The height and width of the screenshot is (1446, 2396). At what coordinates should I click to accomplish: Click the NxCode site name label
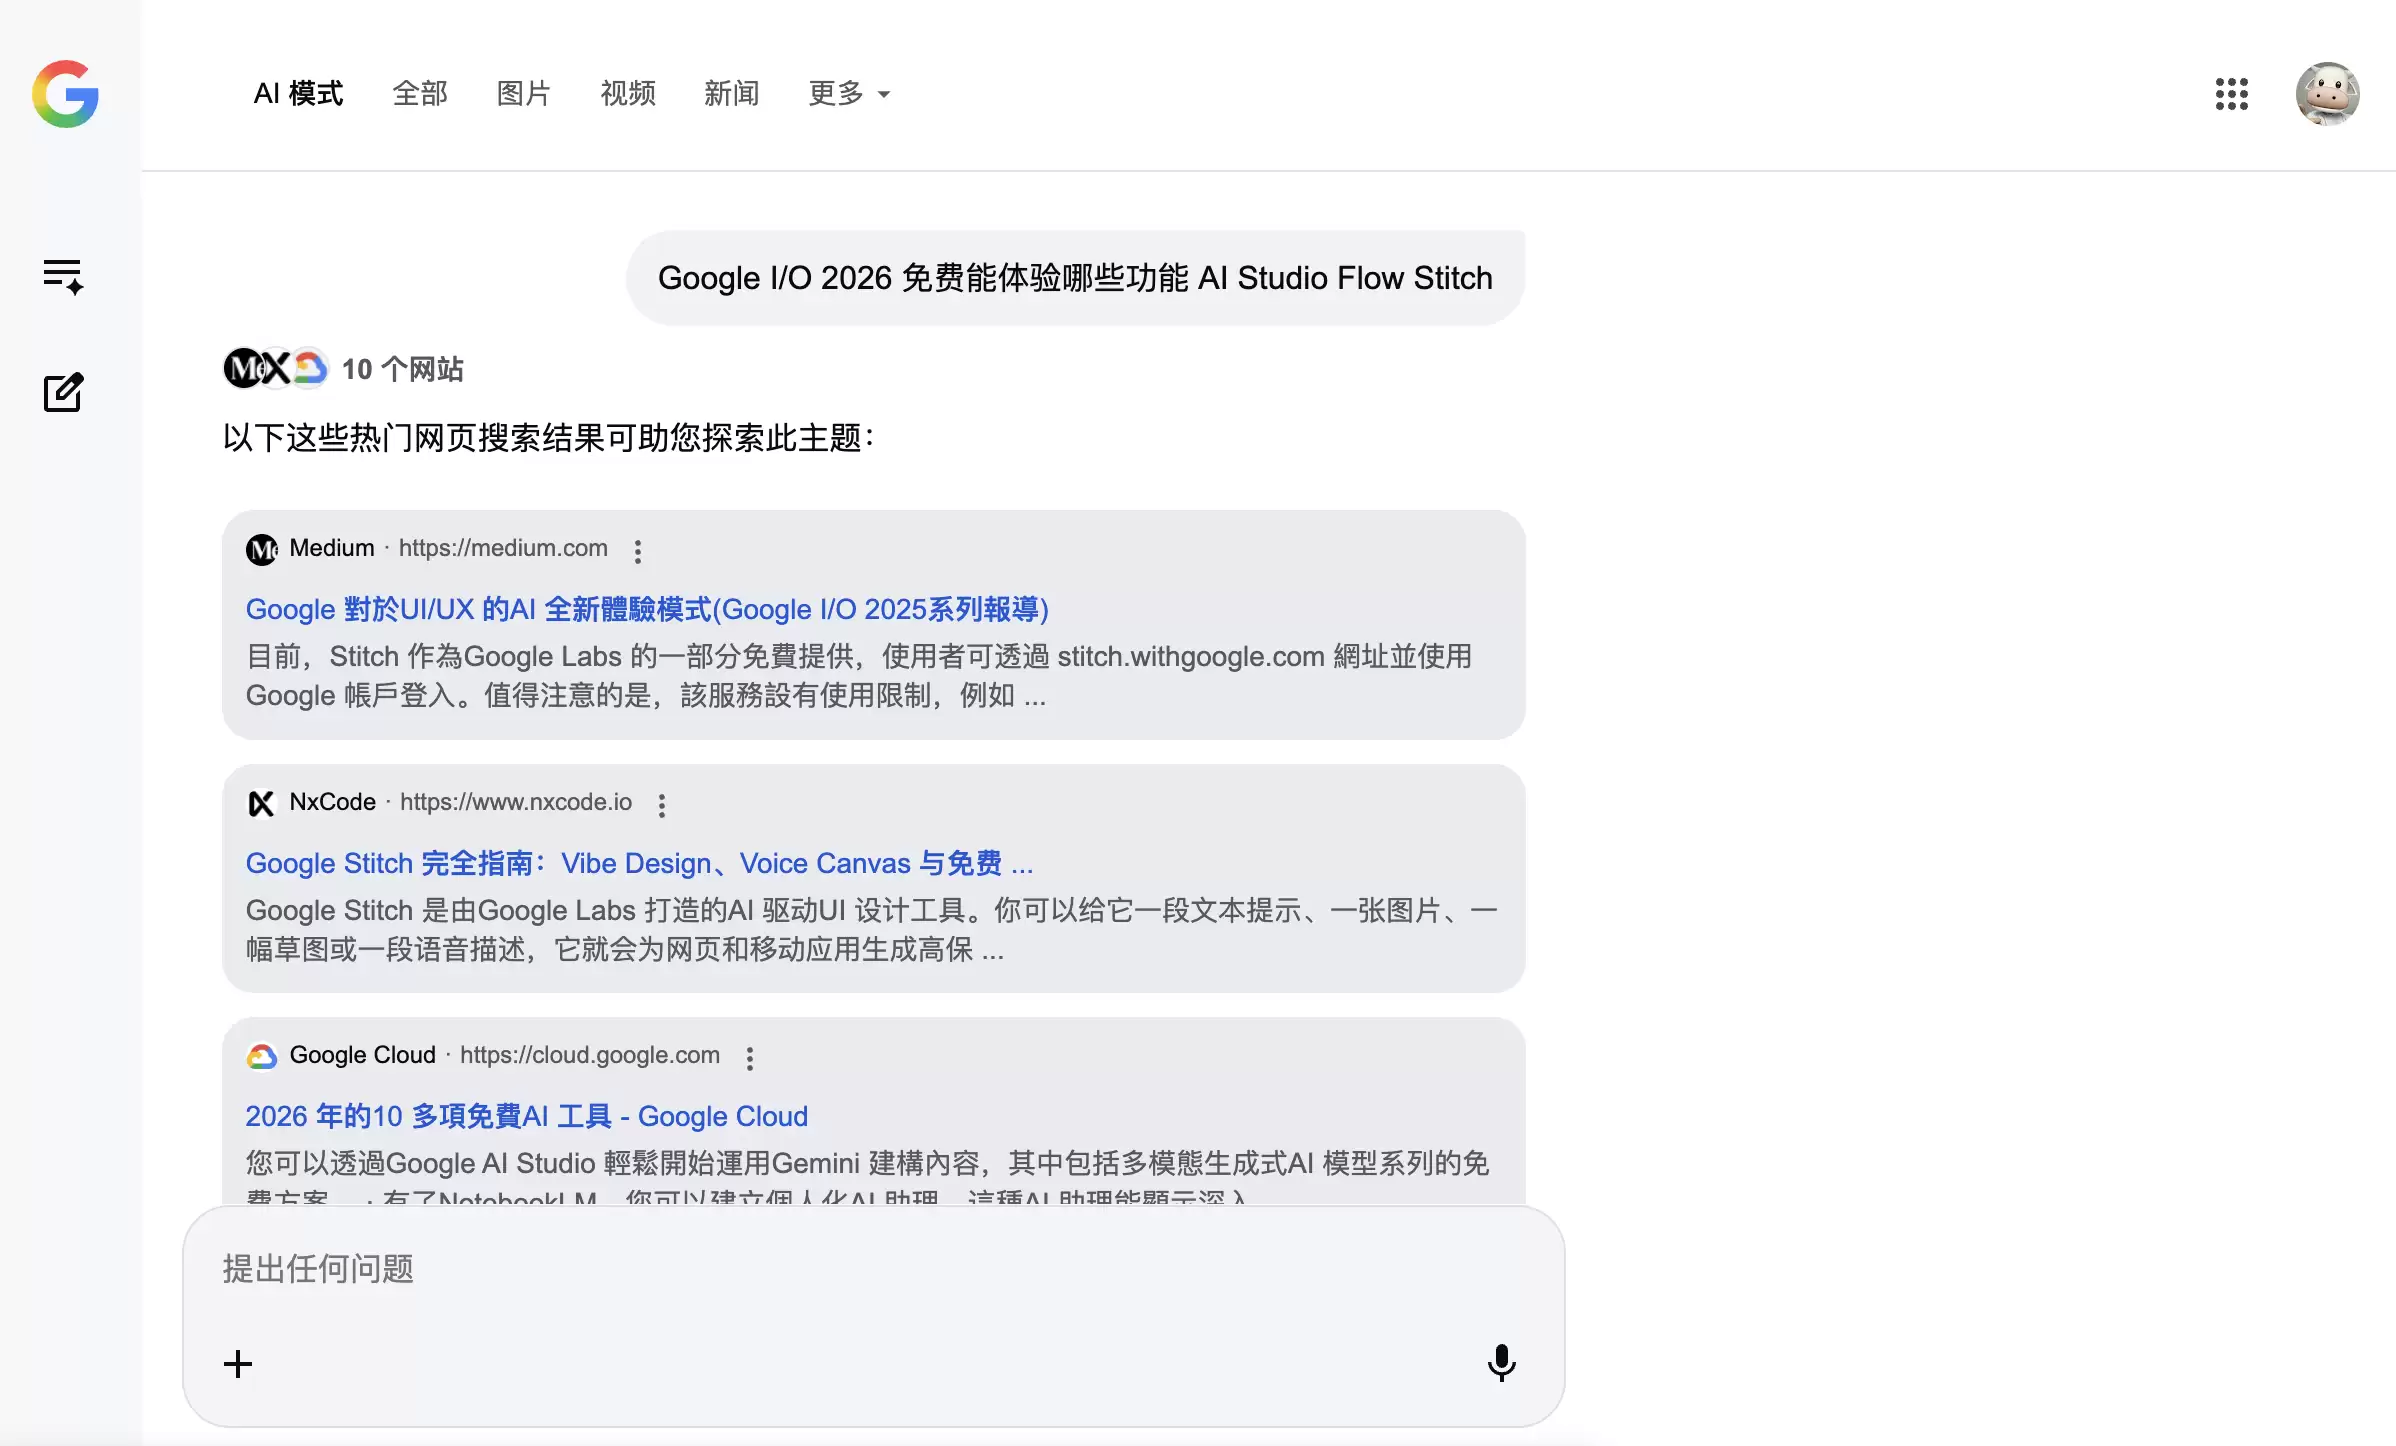(x=333, y=802)
